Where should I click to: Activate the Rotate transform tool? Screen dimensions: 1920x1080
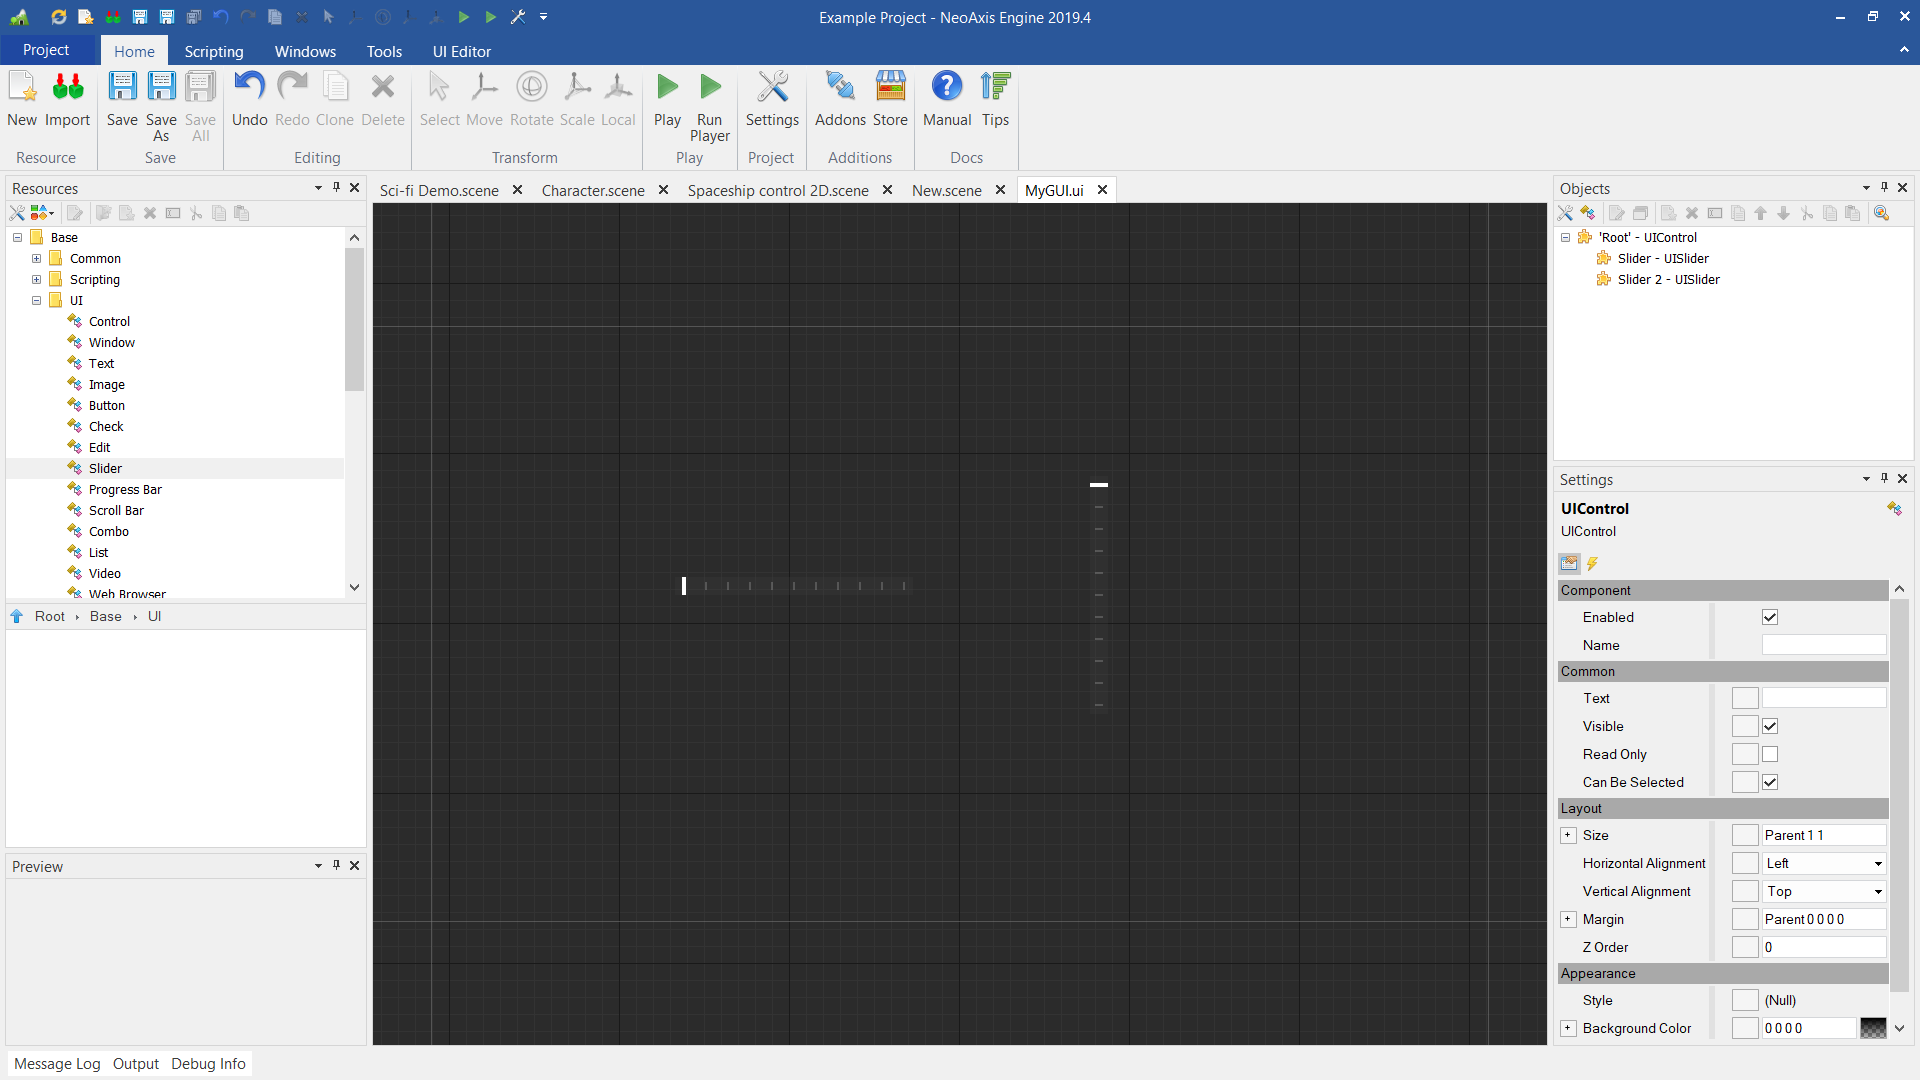tap(531, 97)
